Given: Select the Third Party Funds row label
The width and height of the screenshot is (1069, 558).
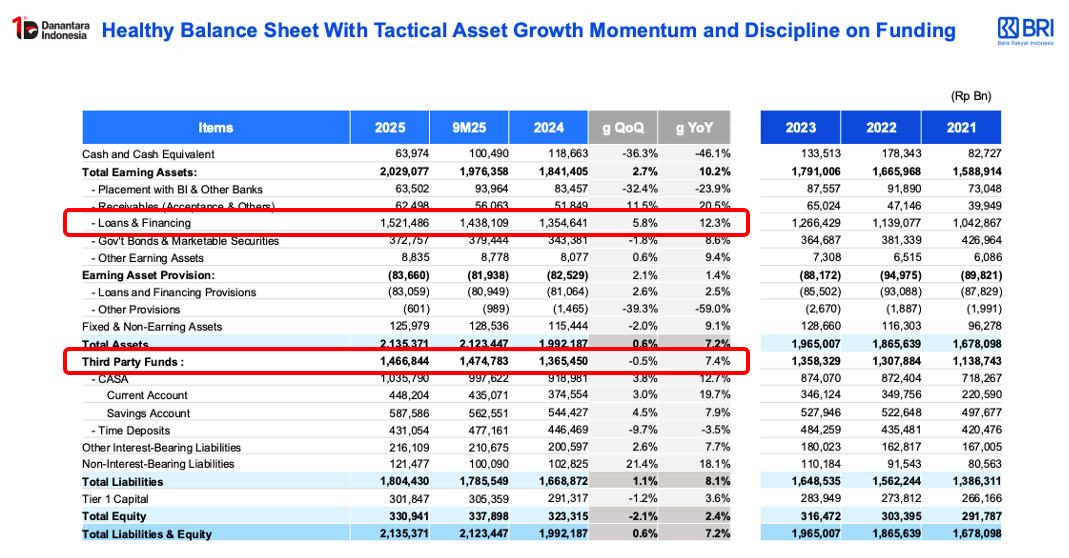Looking at the screenshot, I should 133,361.
